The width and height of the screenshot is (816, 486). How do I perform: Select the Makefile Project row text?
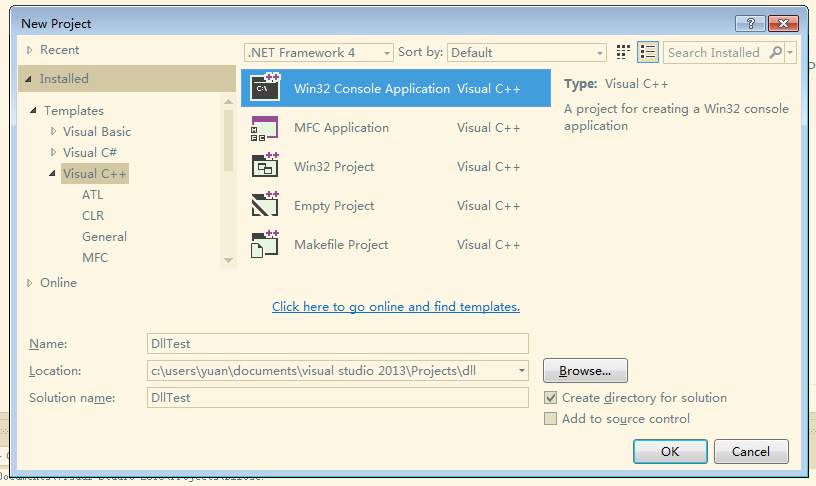coord(341,245)
